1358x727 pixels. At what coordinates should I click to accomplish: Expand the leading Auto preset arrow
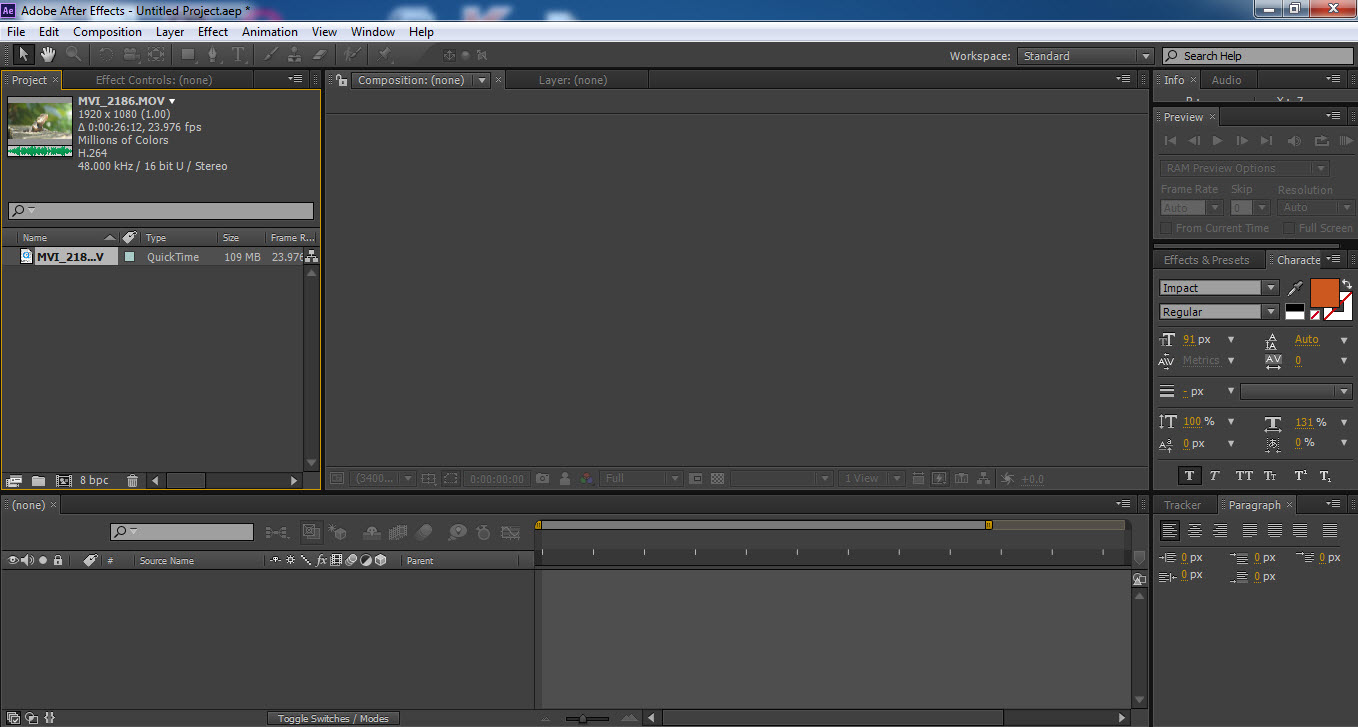pyautogui.click(x=1344, y=340)
